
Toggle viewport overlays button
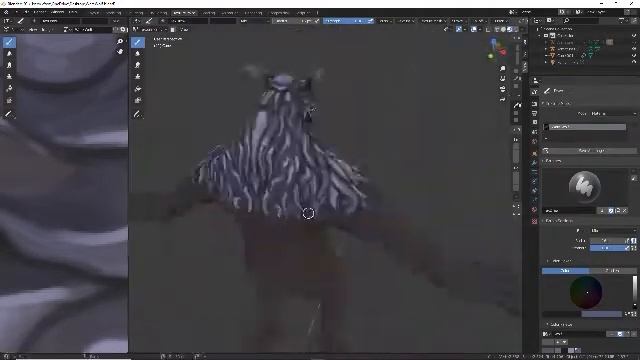pyautogui.click(x=473, y=29)
